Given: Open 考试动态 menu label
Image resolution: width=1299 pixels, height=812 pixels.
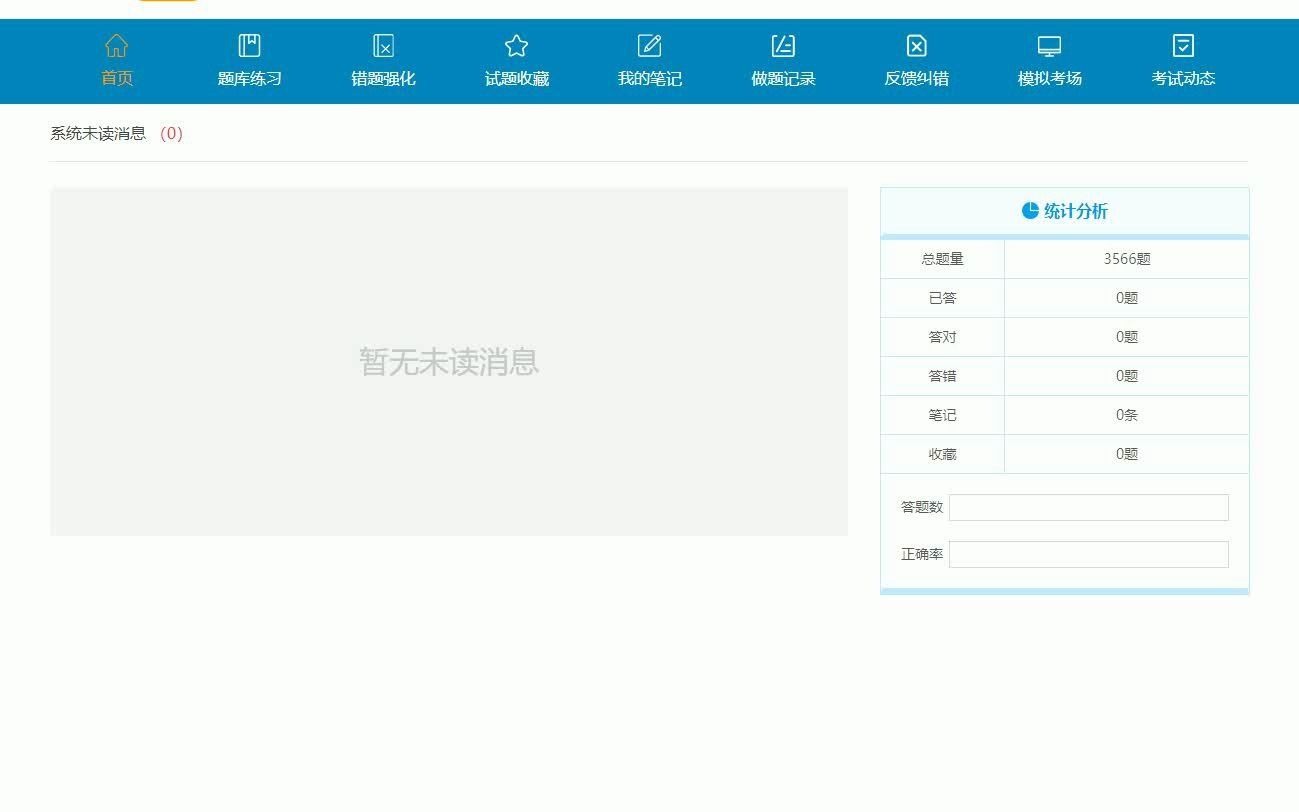Looking at the screenshot, I should (1183, 78).
